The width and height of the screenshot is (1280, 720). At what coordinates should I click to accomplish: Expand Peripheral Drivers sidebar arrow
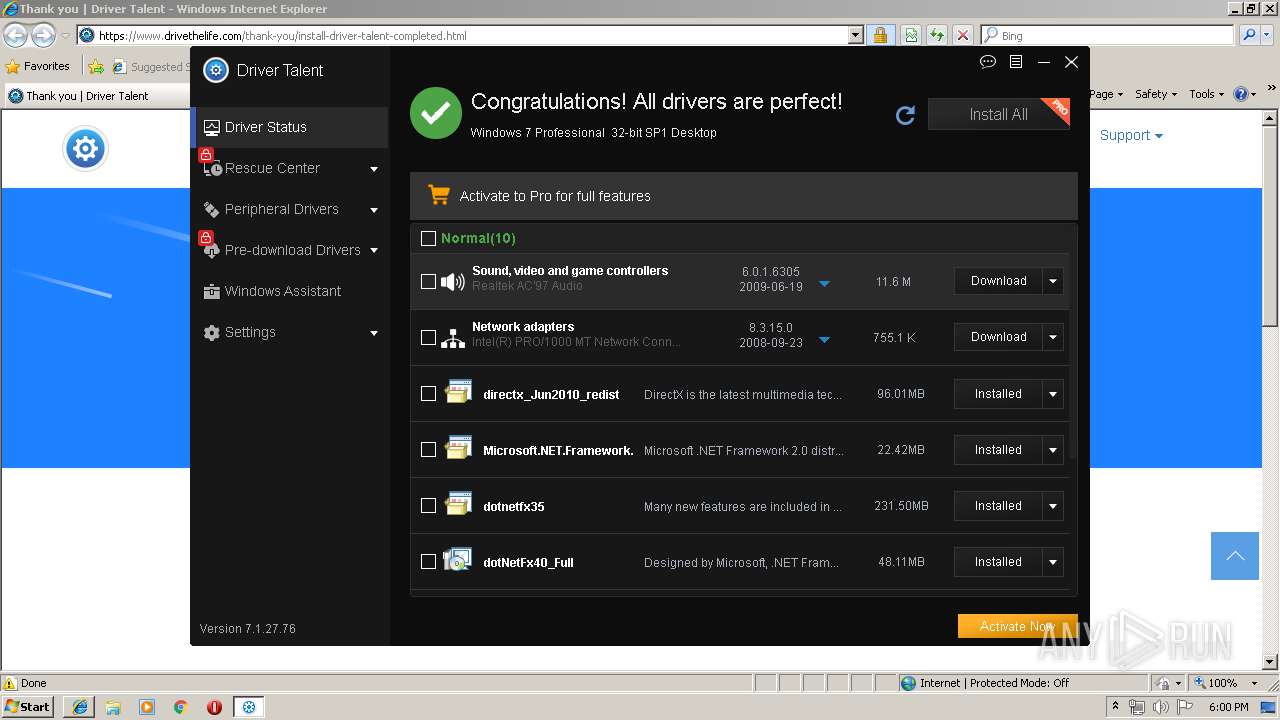374,210
